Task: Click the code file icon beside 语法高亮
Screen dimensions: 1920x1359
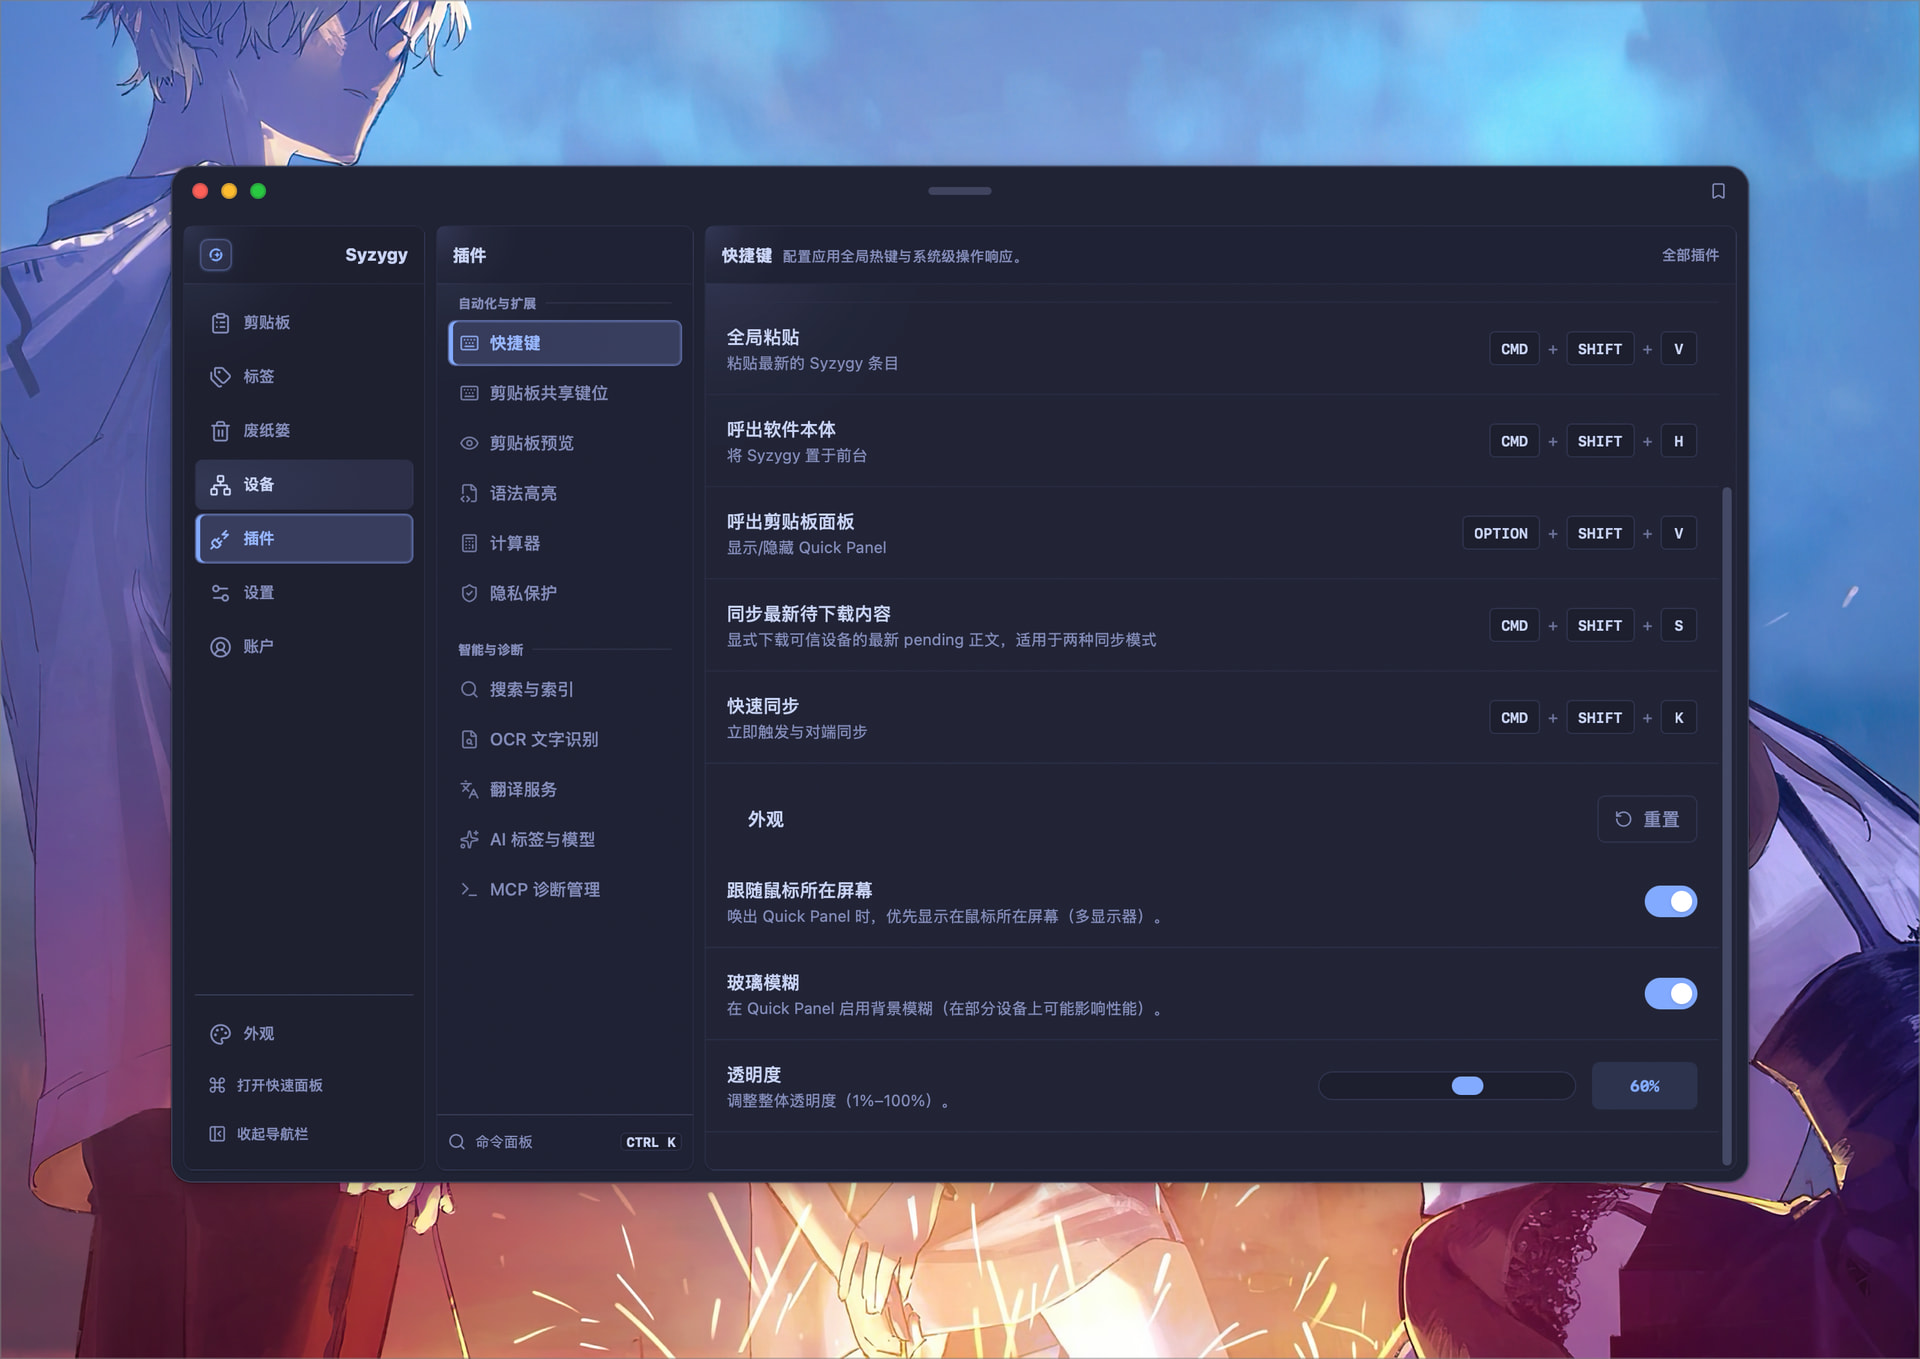Action: point(469,493)
